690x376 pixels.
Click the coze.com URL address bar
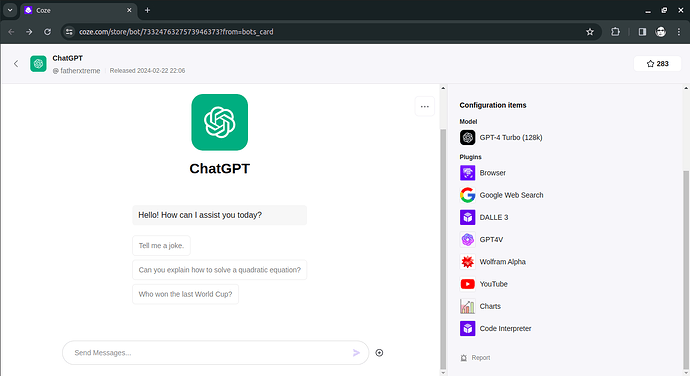[330, 32]
